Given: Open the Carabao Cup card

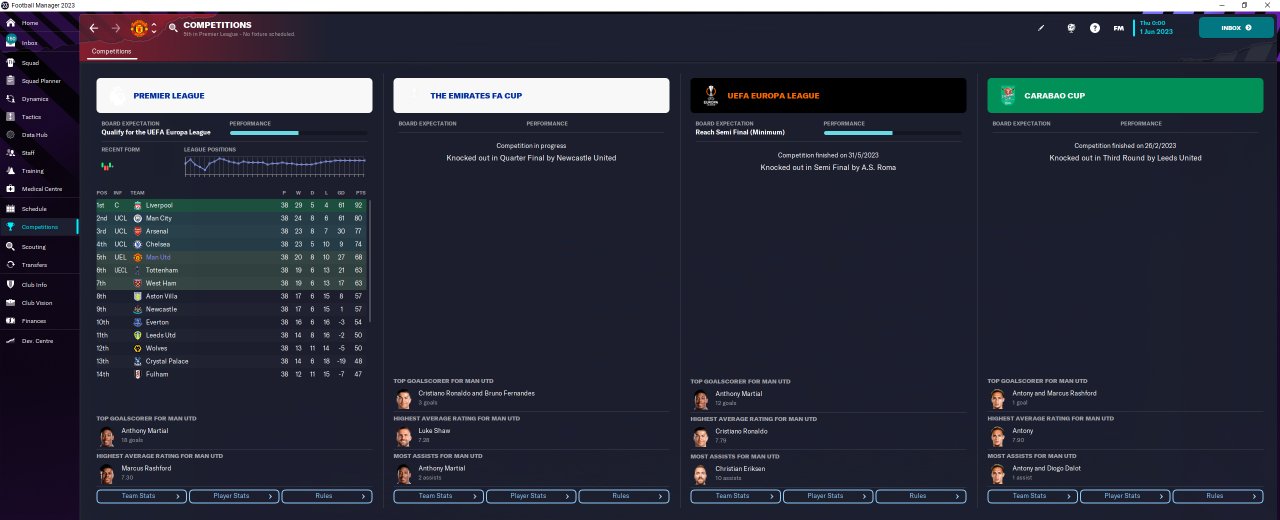Looking at the screenshot, I should pos(1125,95).
